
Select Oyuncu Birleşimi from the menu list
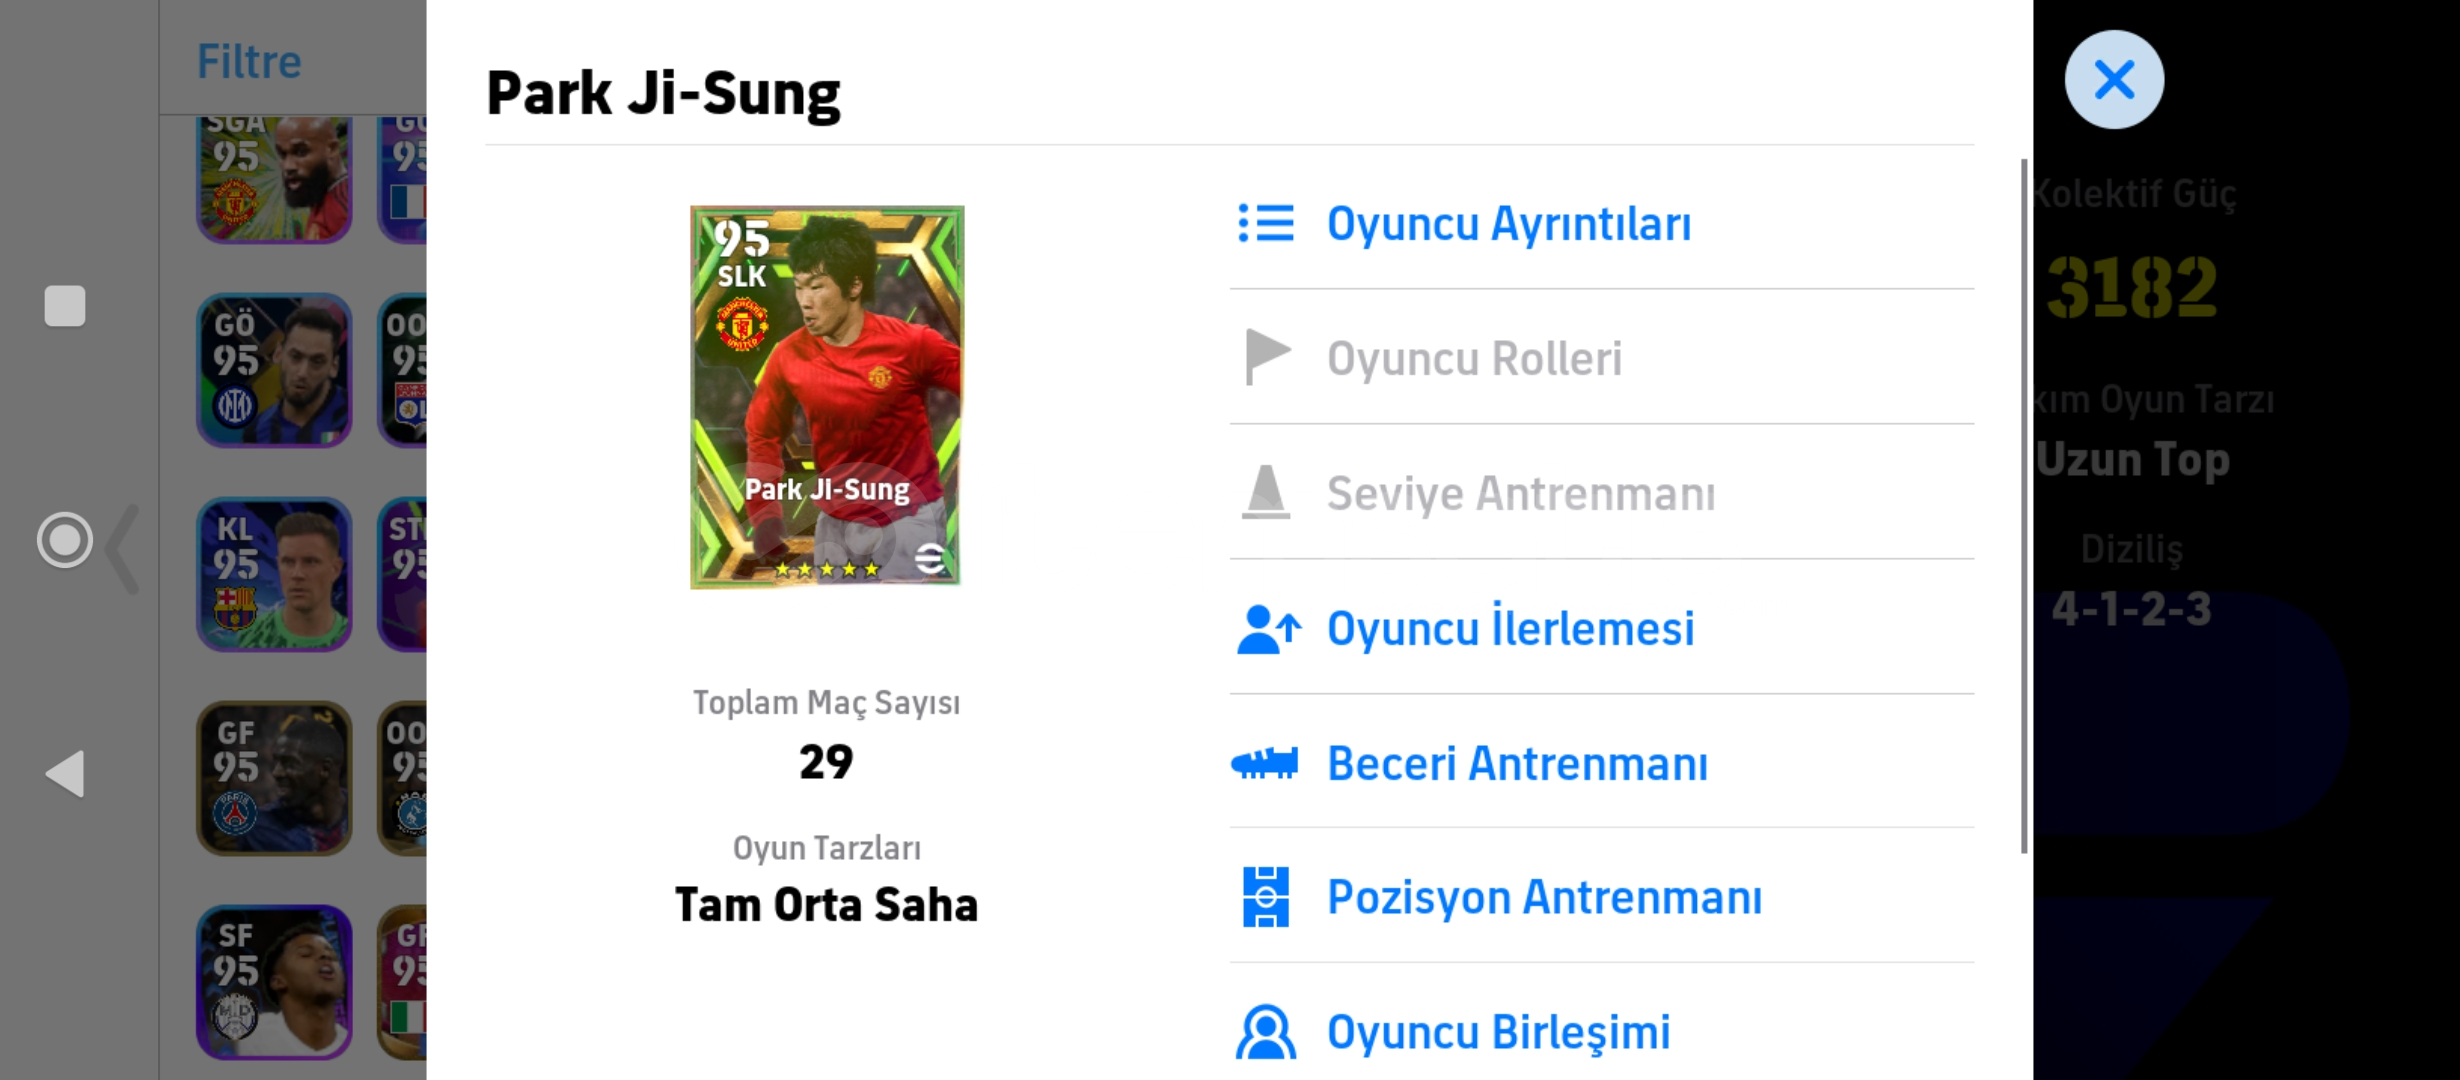1498,1030
